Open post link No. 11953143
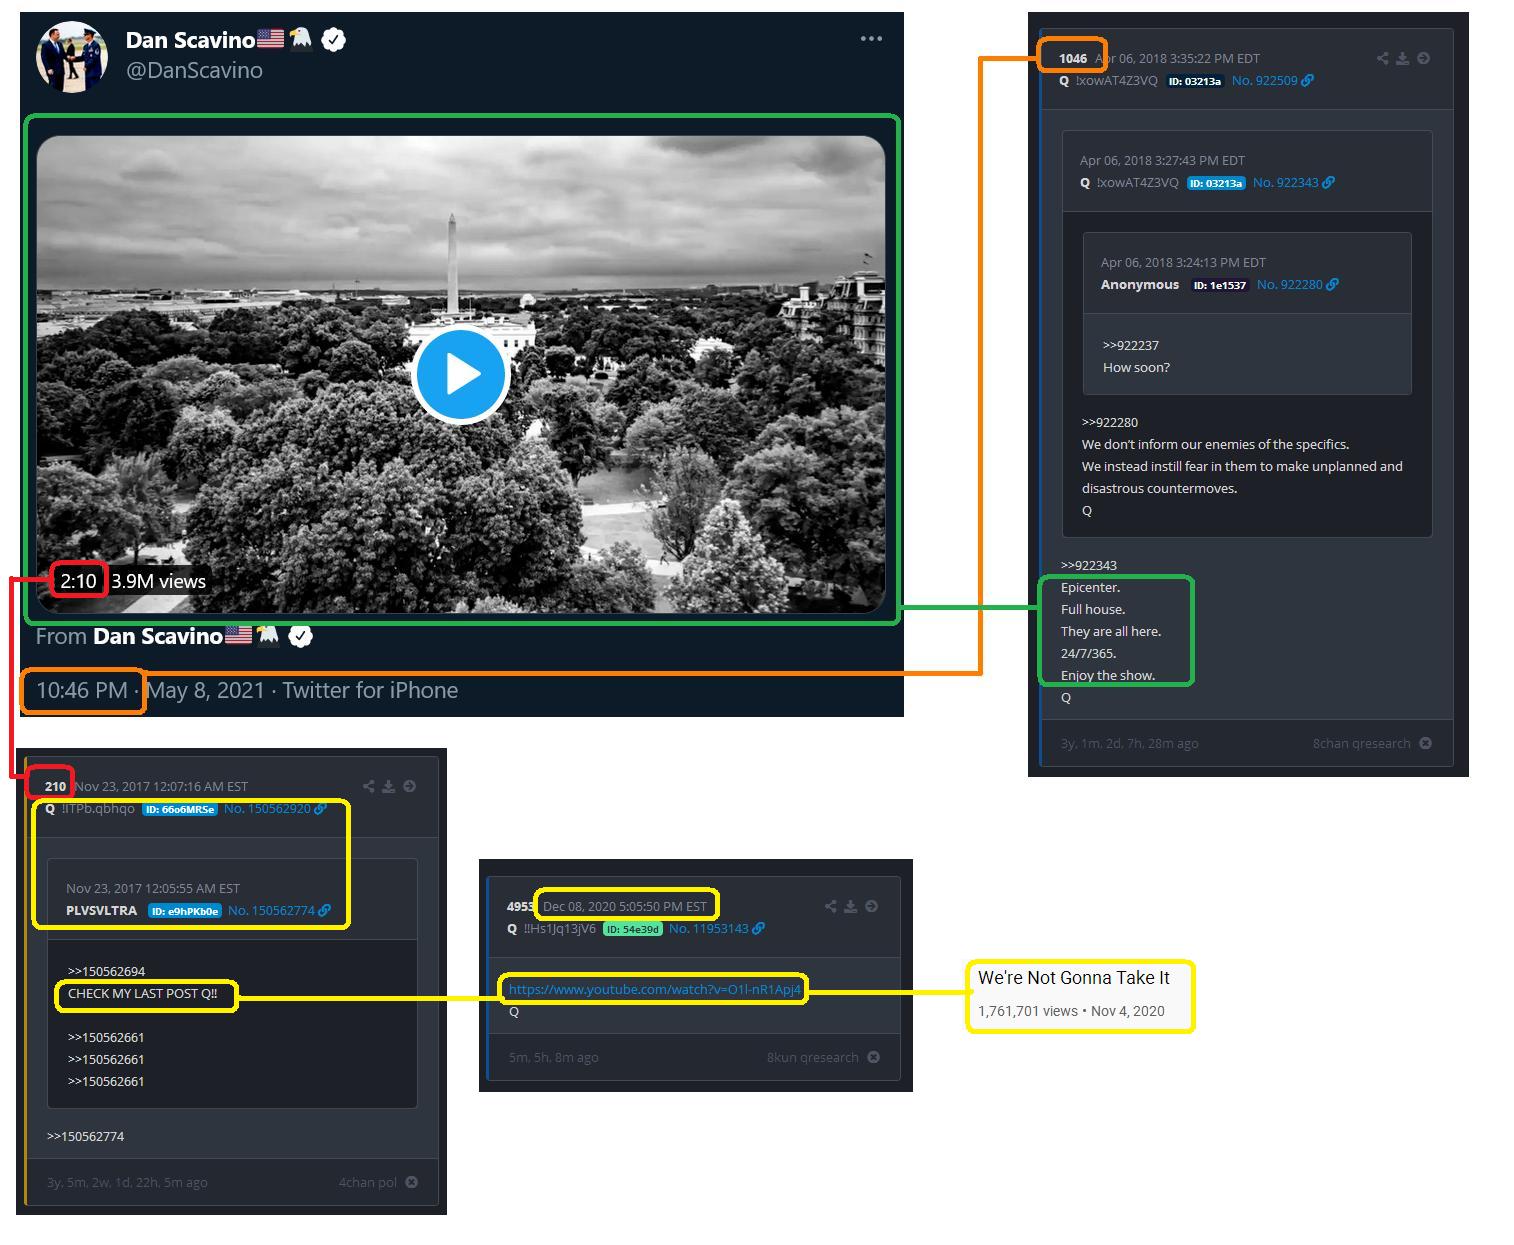Screen dimensions: 1514x1245 (x=708, y=928)
